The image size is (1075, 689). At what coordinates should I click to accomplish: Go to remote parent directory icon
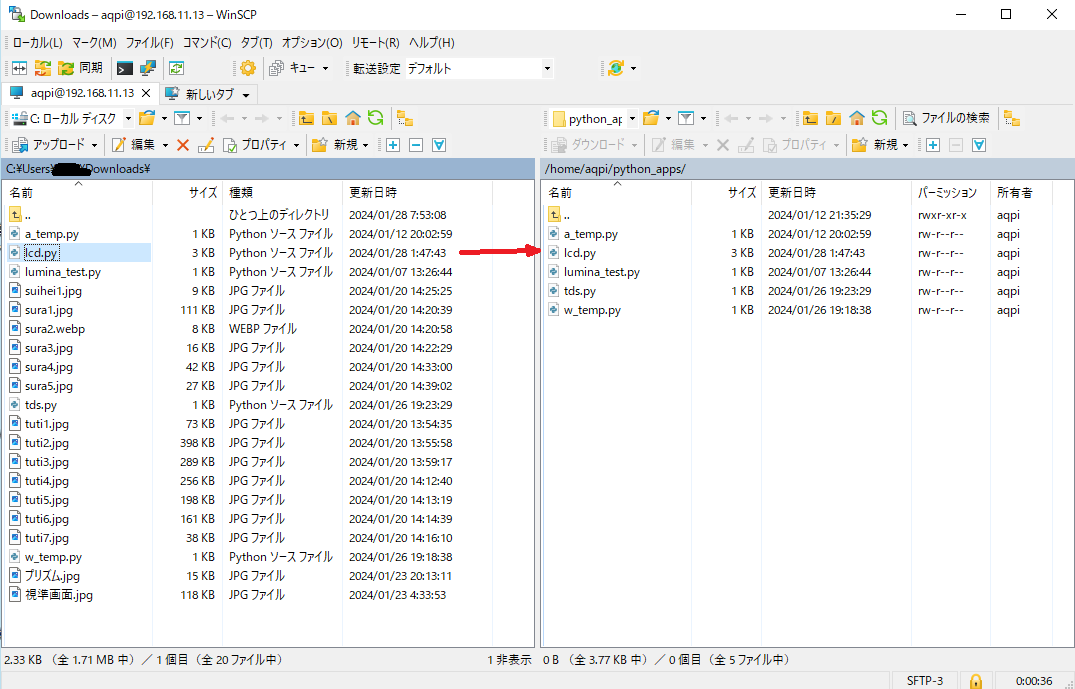pyautogui.click(x=810, y=119)
